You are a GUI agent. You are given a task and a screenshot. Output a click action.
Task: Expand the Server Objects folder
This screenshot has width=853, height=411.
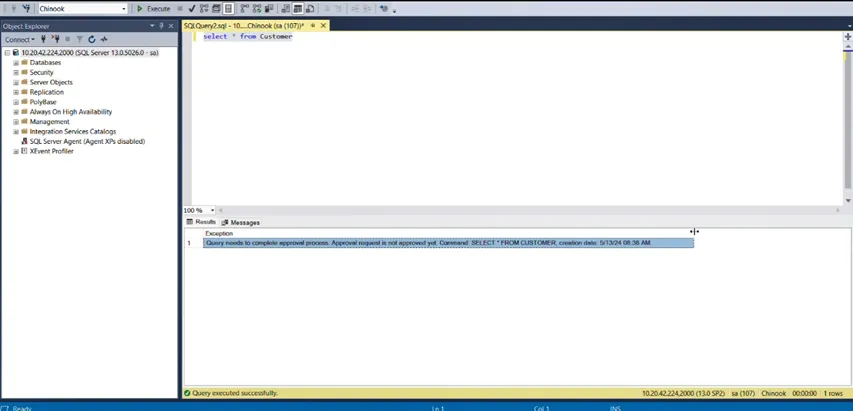click(16, 82)
